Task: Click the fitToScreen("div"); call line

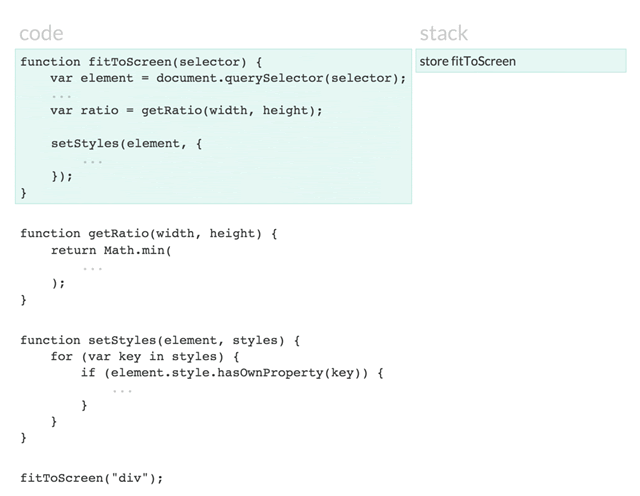Action: tap(92, 478)
